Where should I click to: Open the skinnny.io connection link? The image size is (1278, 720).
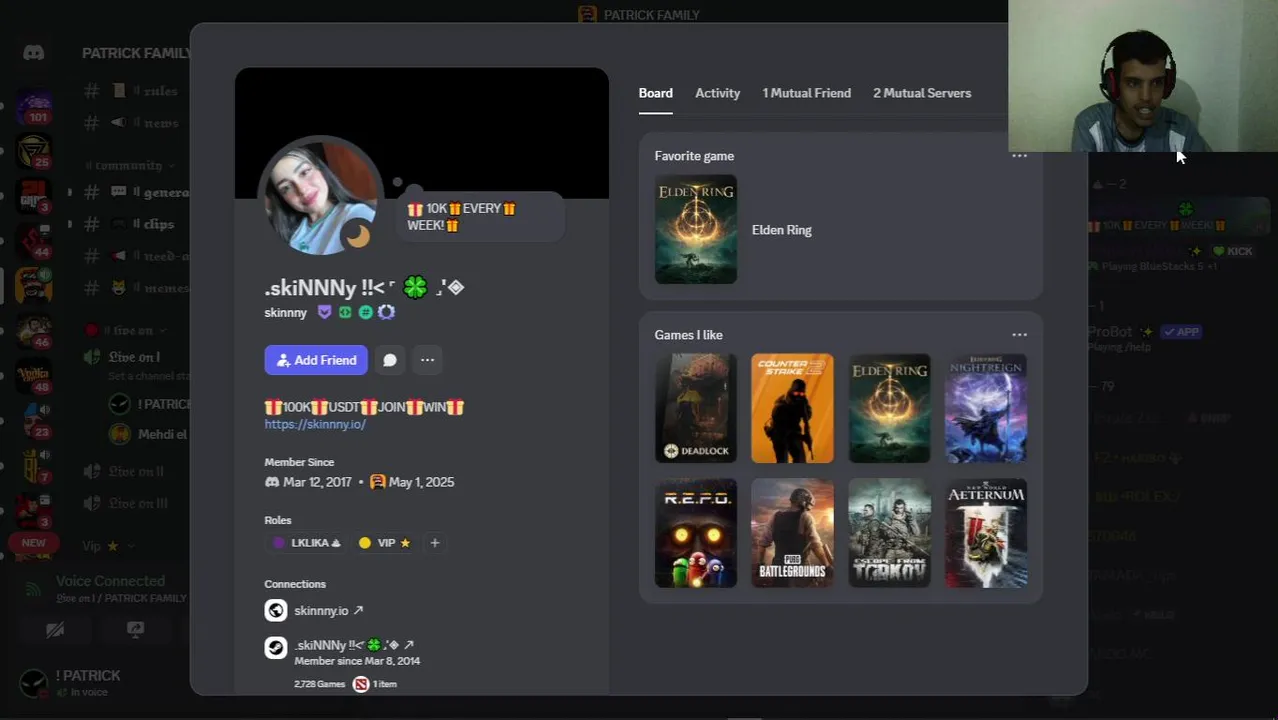coord(329,610)
